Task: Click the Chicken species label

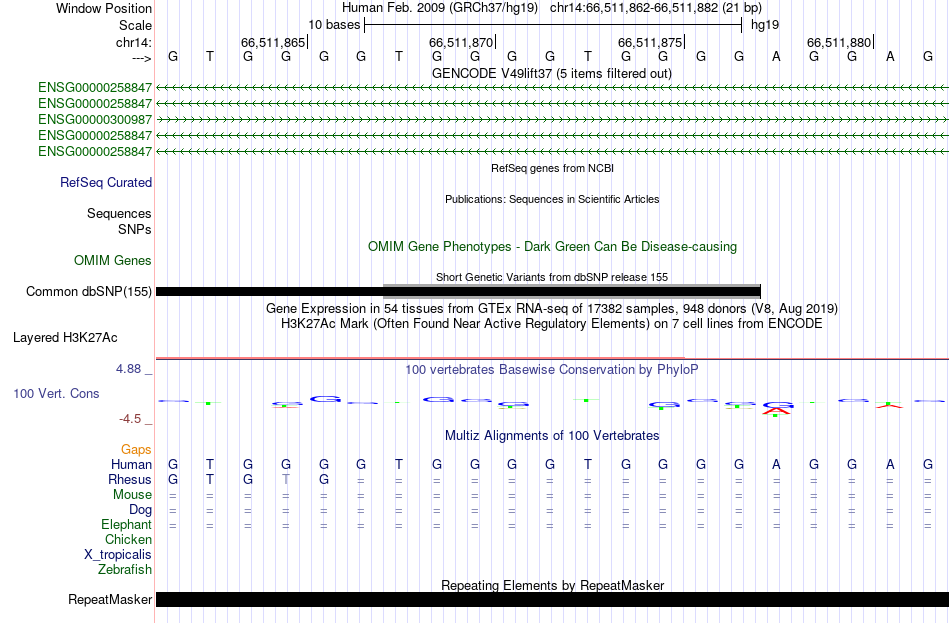Action: [x=128, y=539]
